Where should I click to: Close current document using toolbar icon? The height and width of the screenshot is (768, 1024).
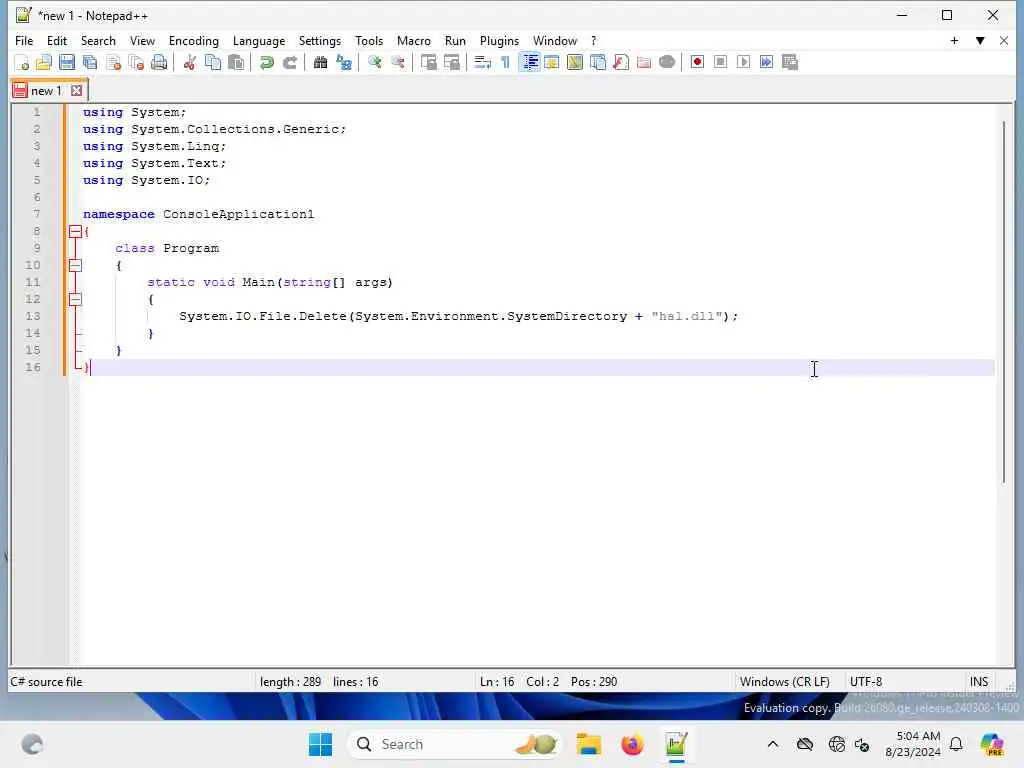[x=113, y=63]
